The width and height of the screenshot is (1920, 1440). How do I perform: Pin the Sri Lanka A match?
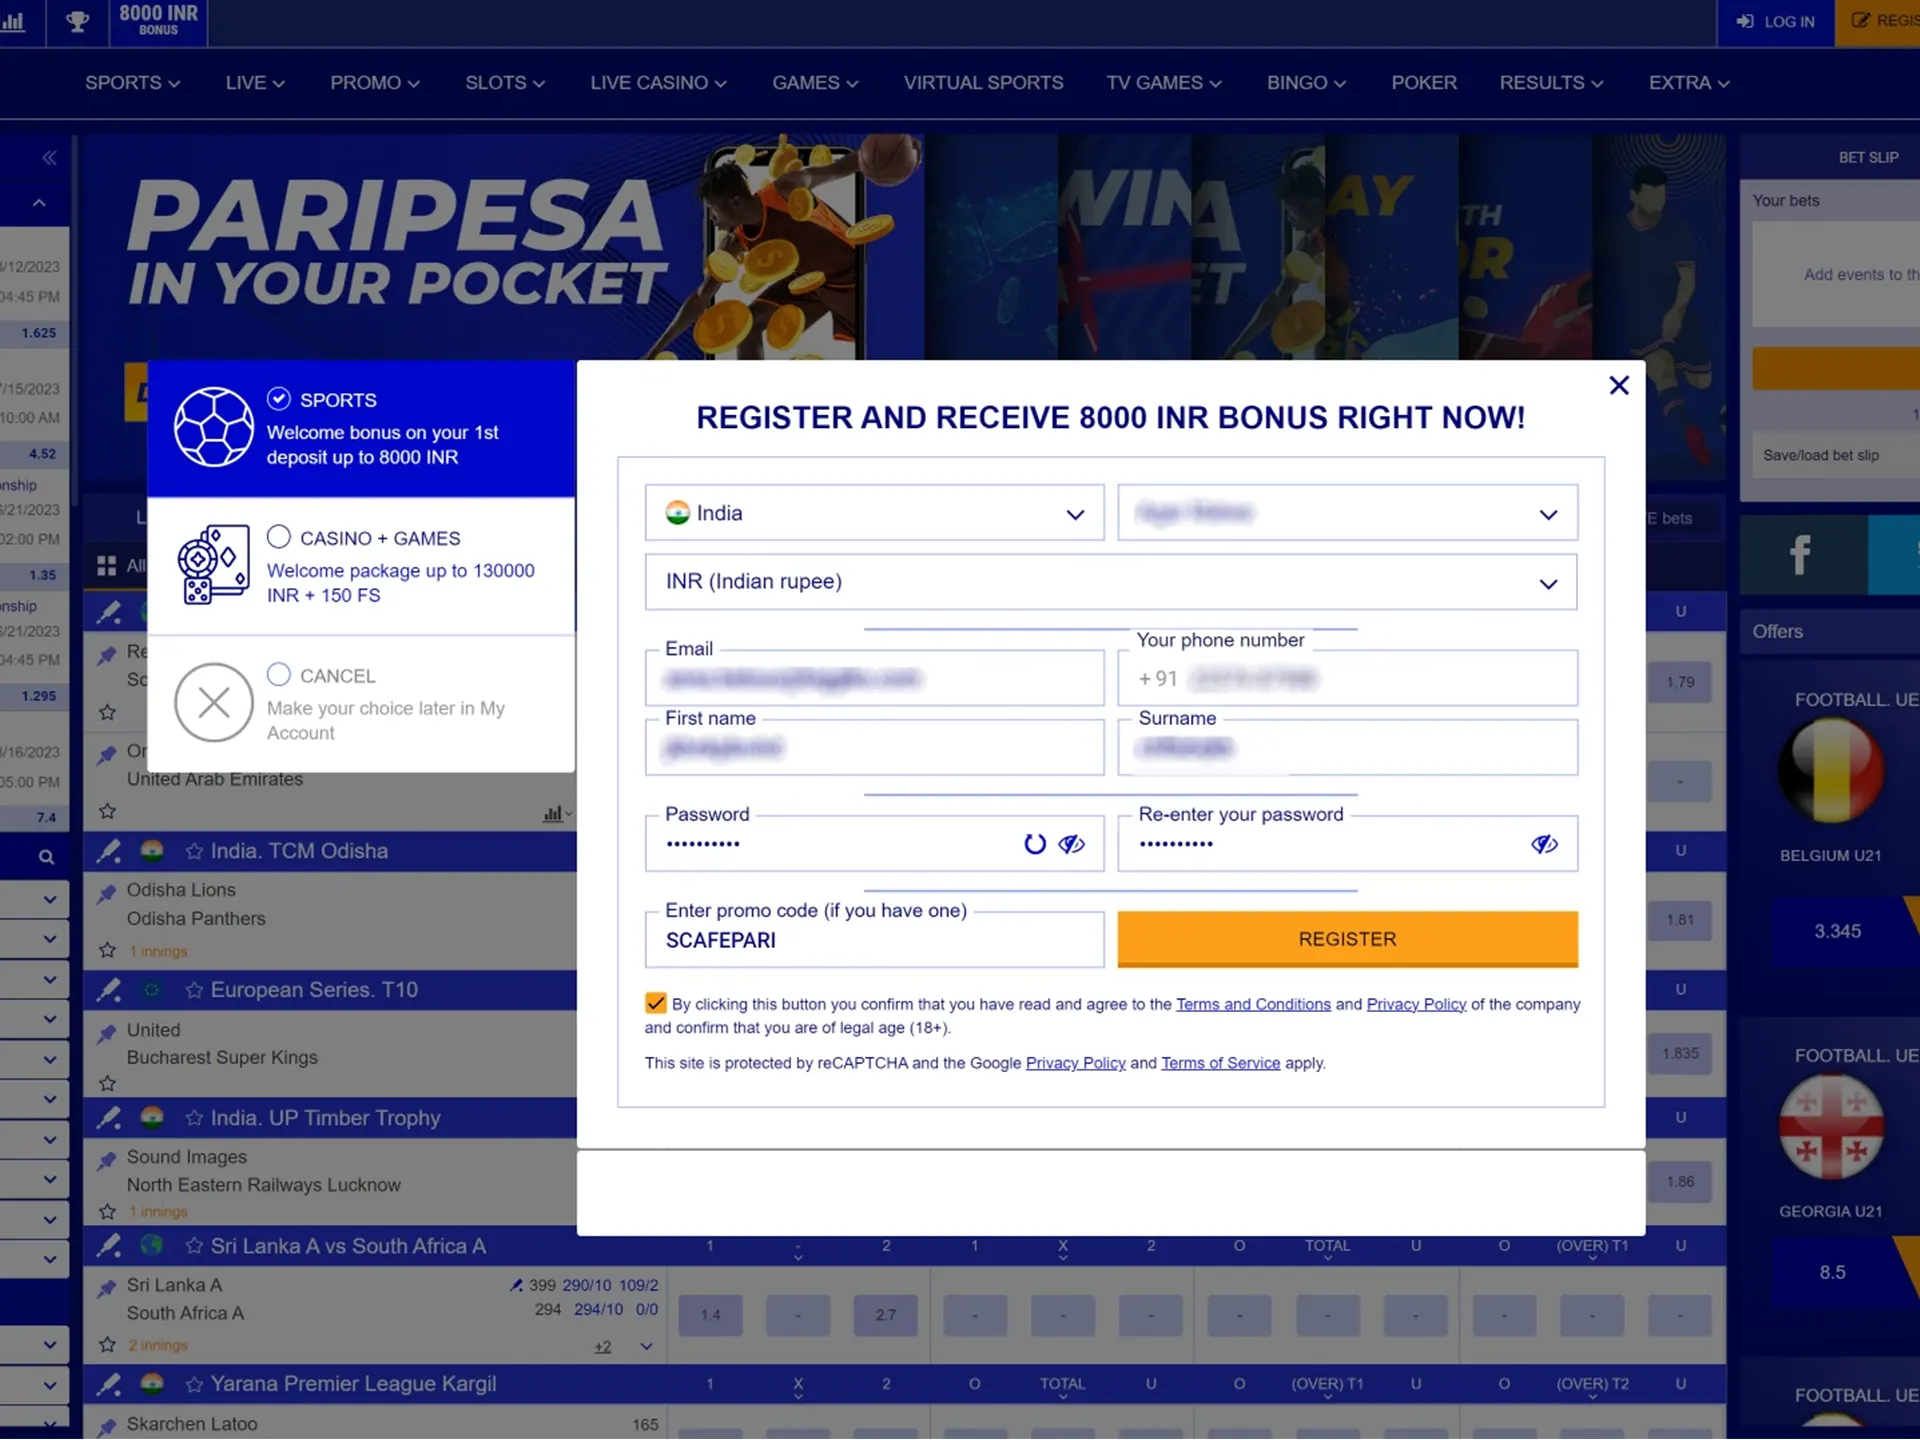pos(107,1288)
